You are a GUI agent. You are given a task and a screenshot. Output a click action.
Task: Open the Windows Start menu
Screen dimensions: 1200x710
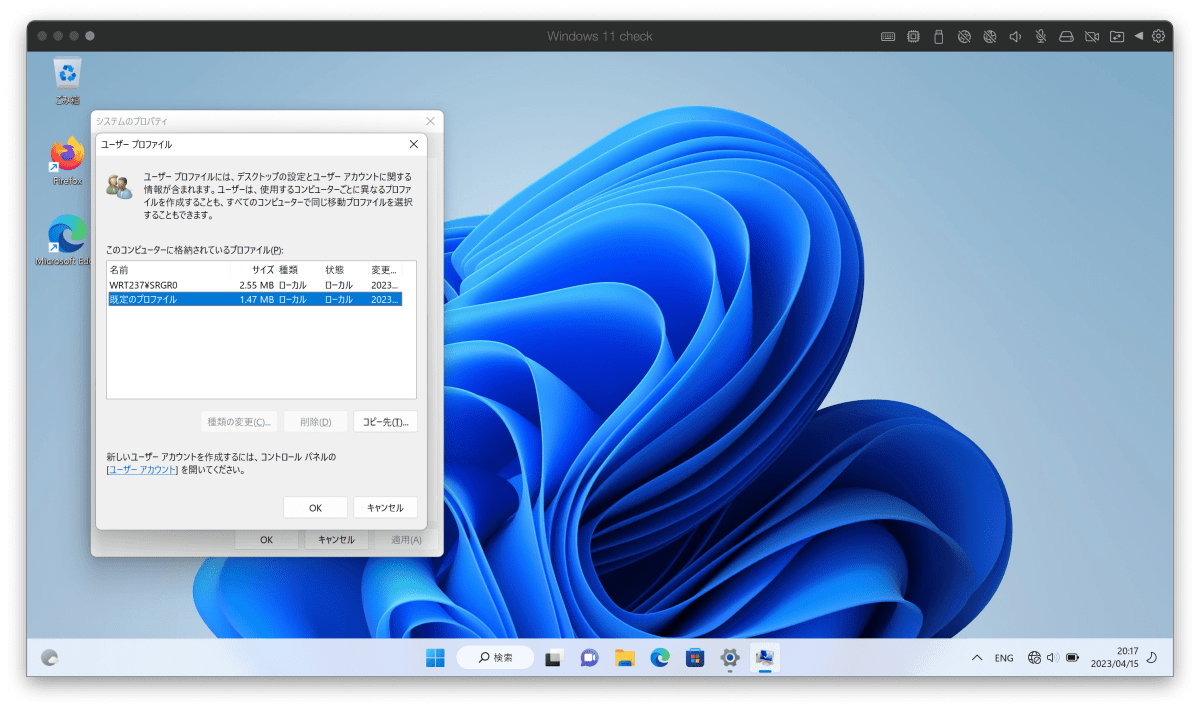click(x=435, y=657)
